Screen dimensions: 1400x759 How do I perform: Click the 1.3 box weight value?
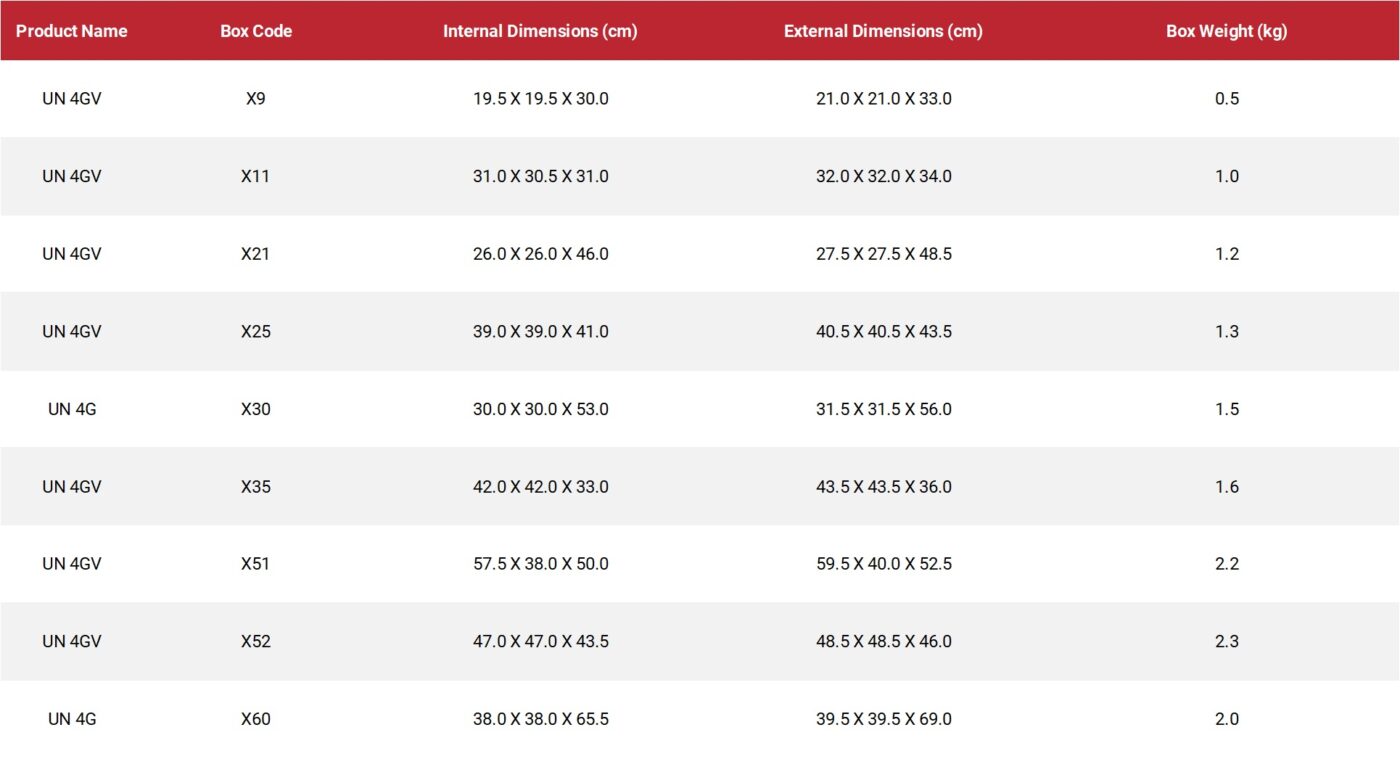pos(1227,331)
